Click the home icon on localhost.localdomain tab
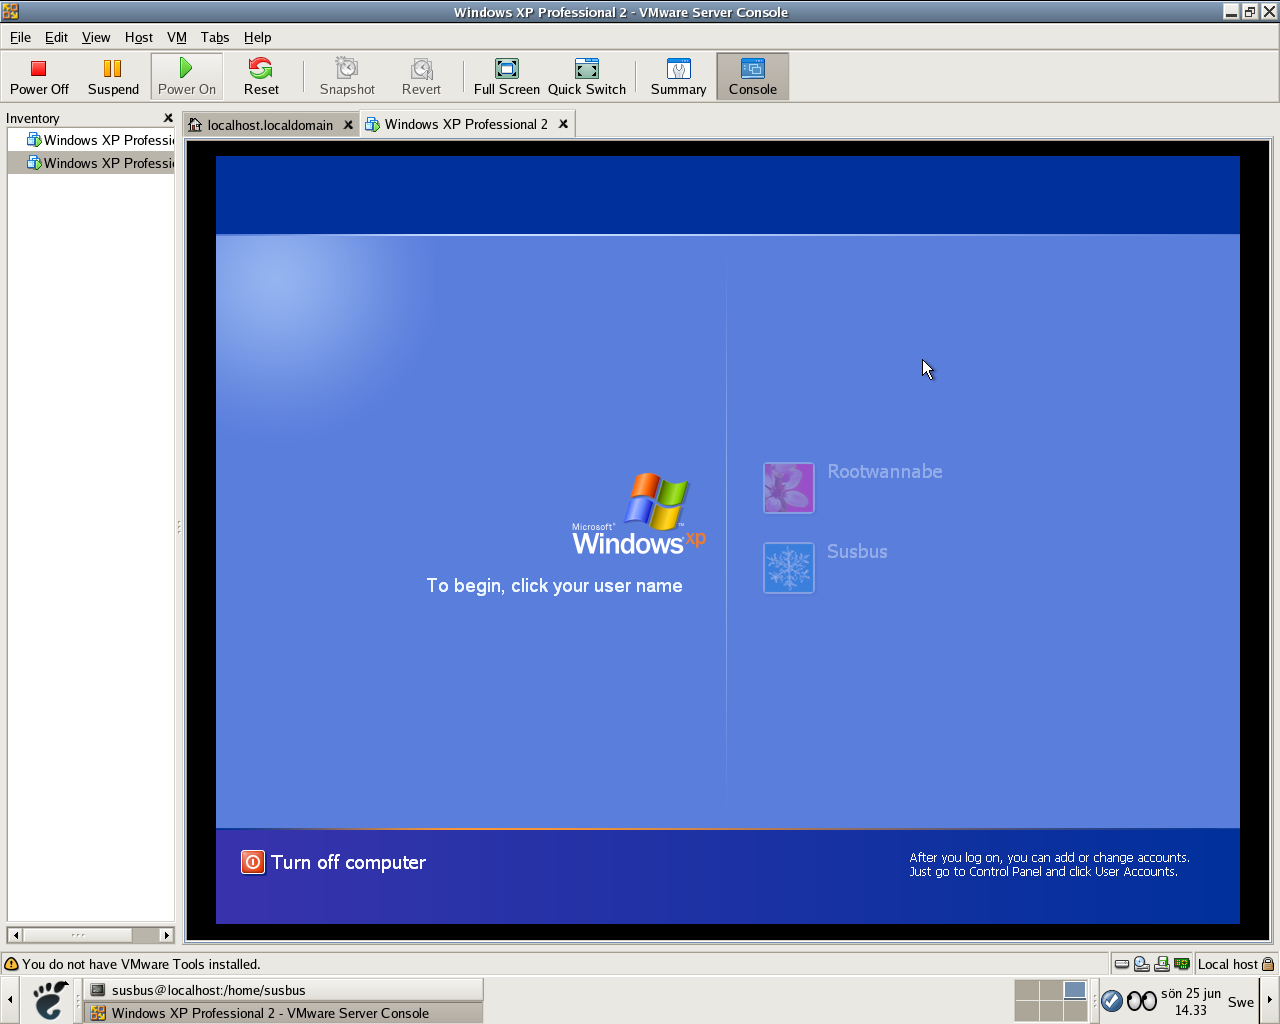 pyautogui.click(x=195, y=125)
